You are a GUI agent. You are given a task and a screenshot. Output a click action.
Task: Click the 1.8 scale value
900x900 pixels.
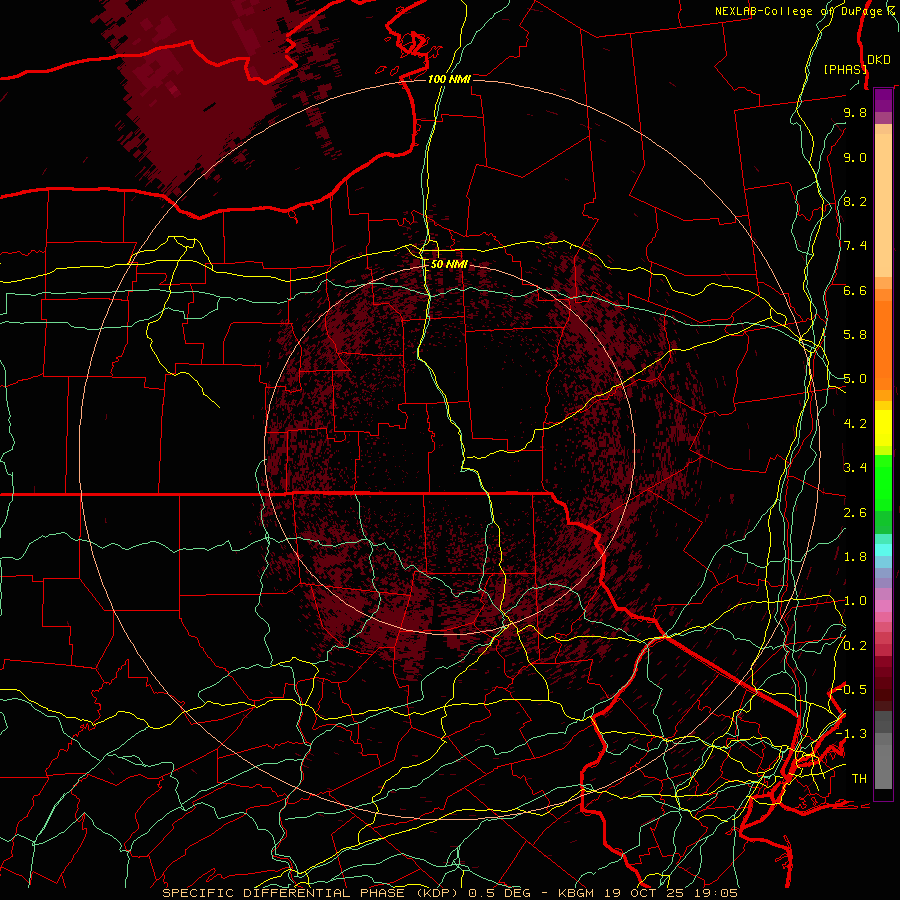[x=855, y=557]
